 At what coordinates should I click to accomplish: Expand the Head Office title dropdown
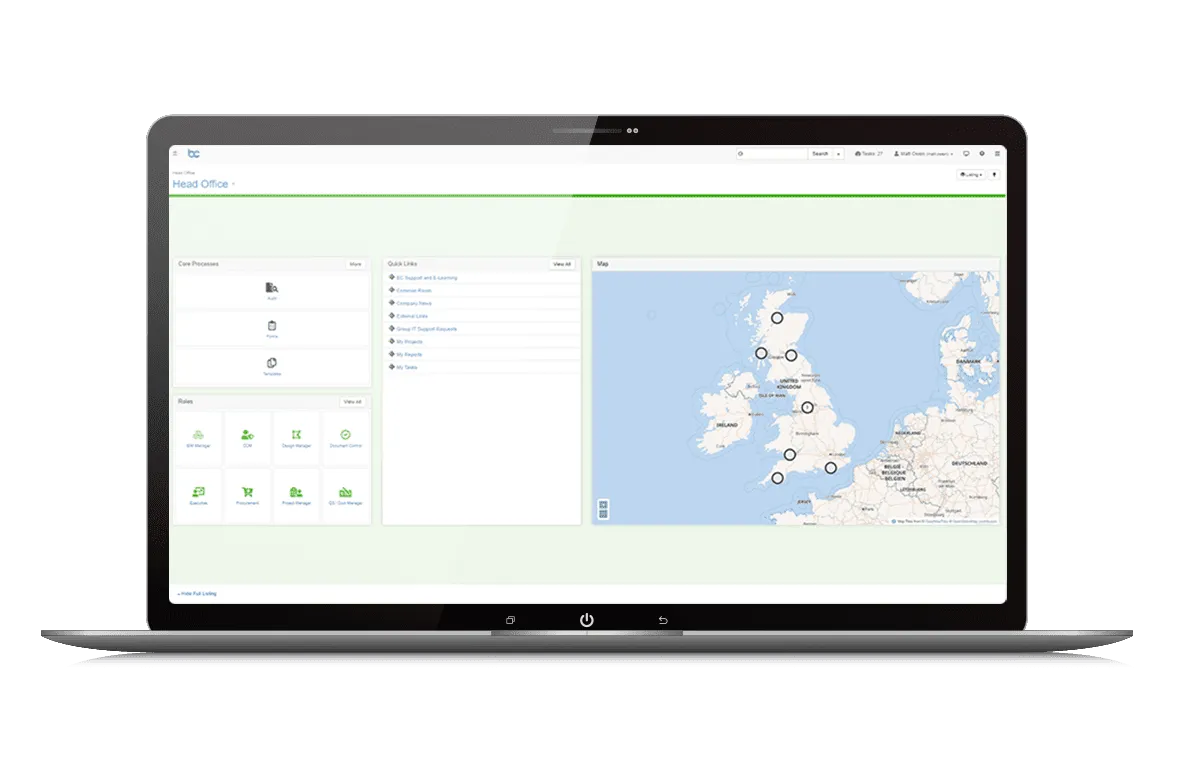tap(233, 184)
